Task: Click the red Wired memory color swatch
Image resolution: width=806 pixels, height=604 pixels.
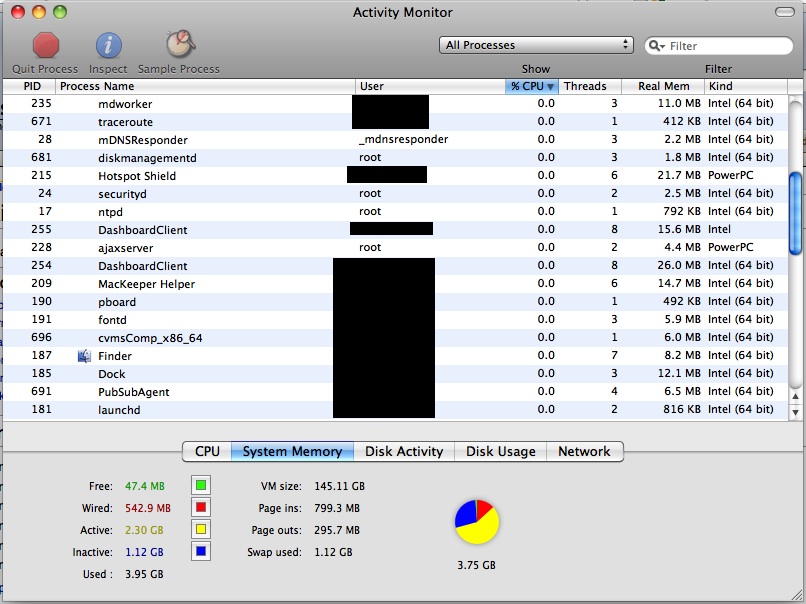Action: pyautogui.click(x=201, y=507)
